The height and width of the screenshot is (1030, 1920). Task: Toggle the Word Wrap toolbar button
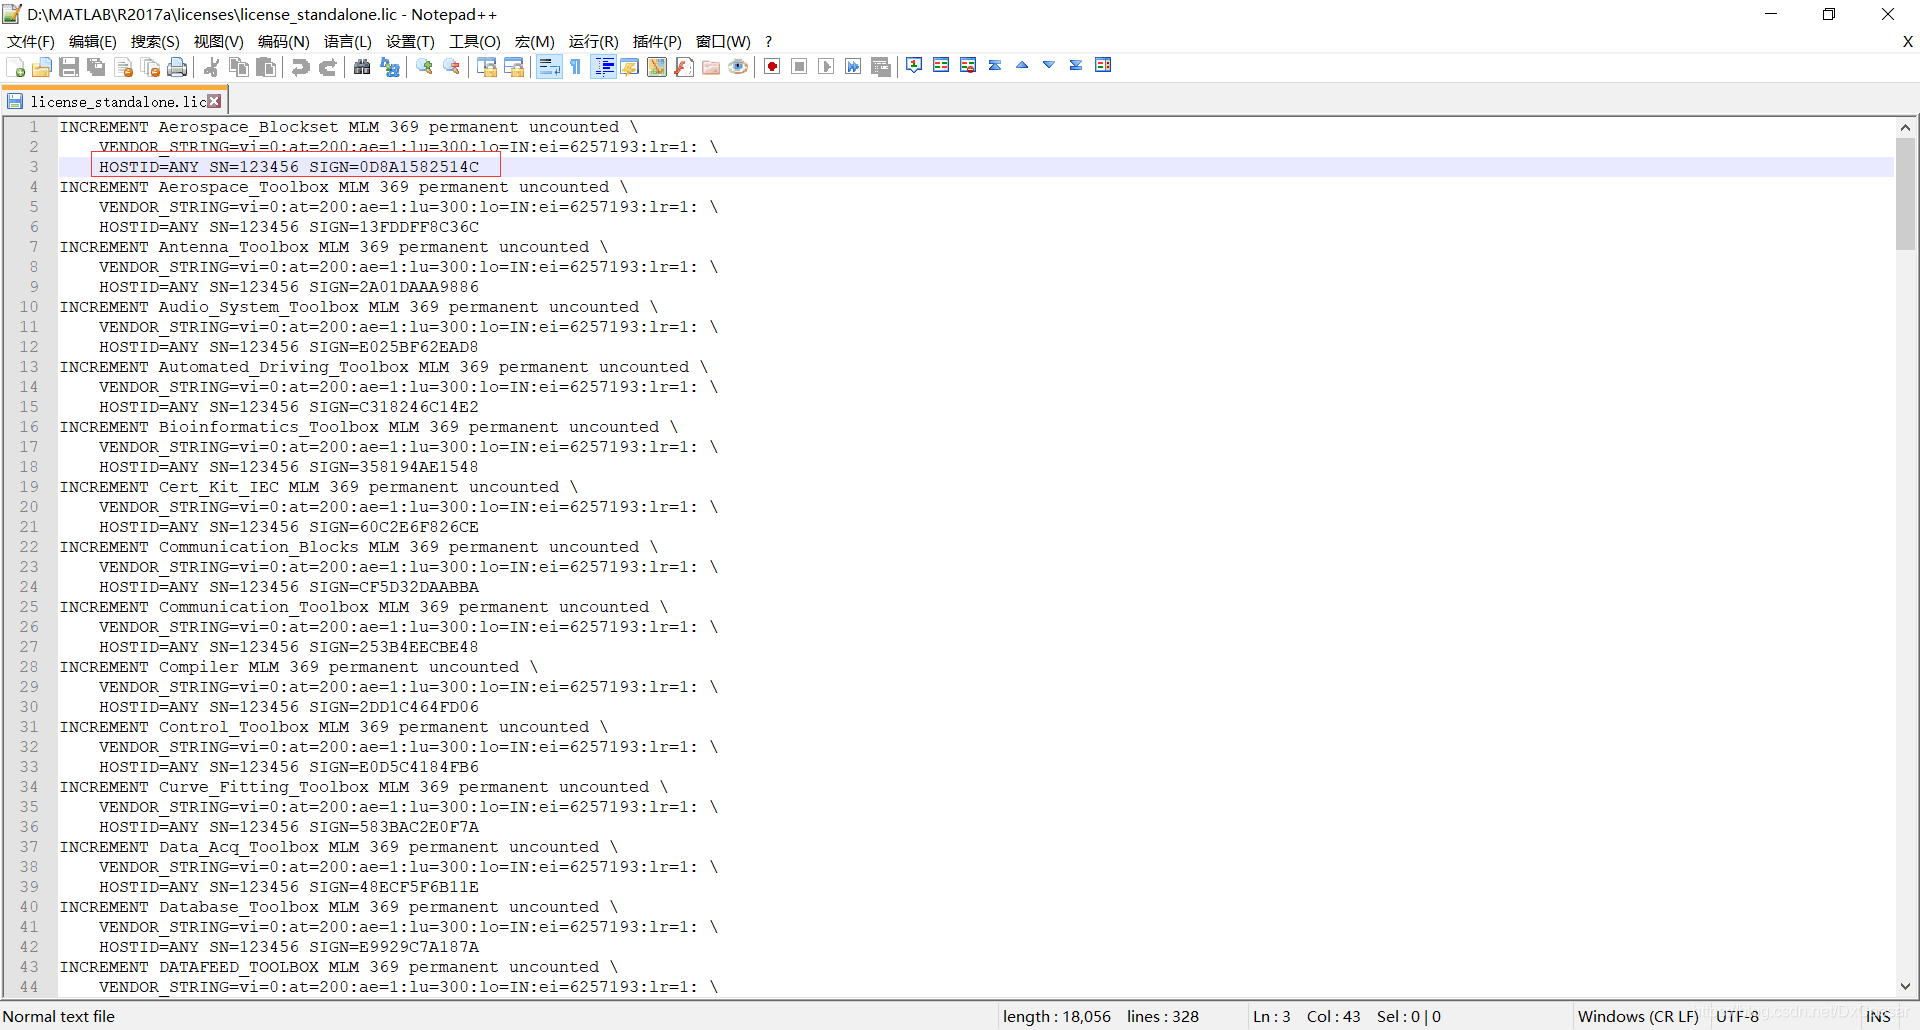tap(549, 67)
